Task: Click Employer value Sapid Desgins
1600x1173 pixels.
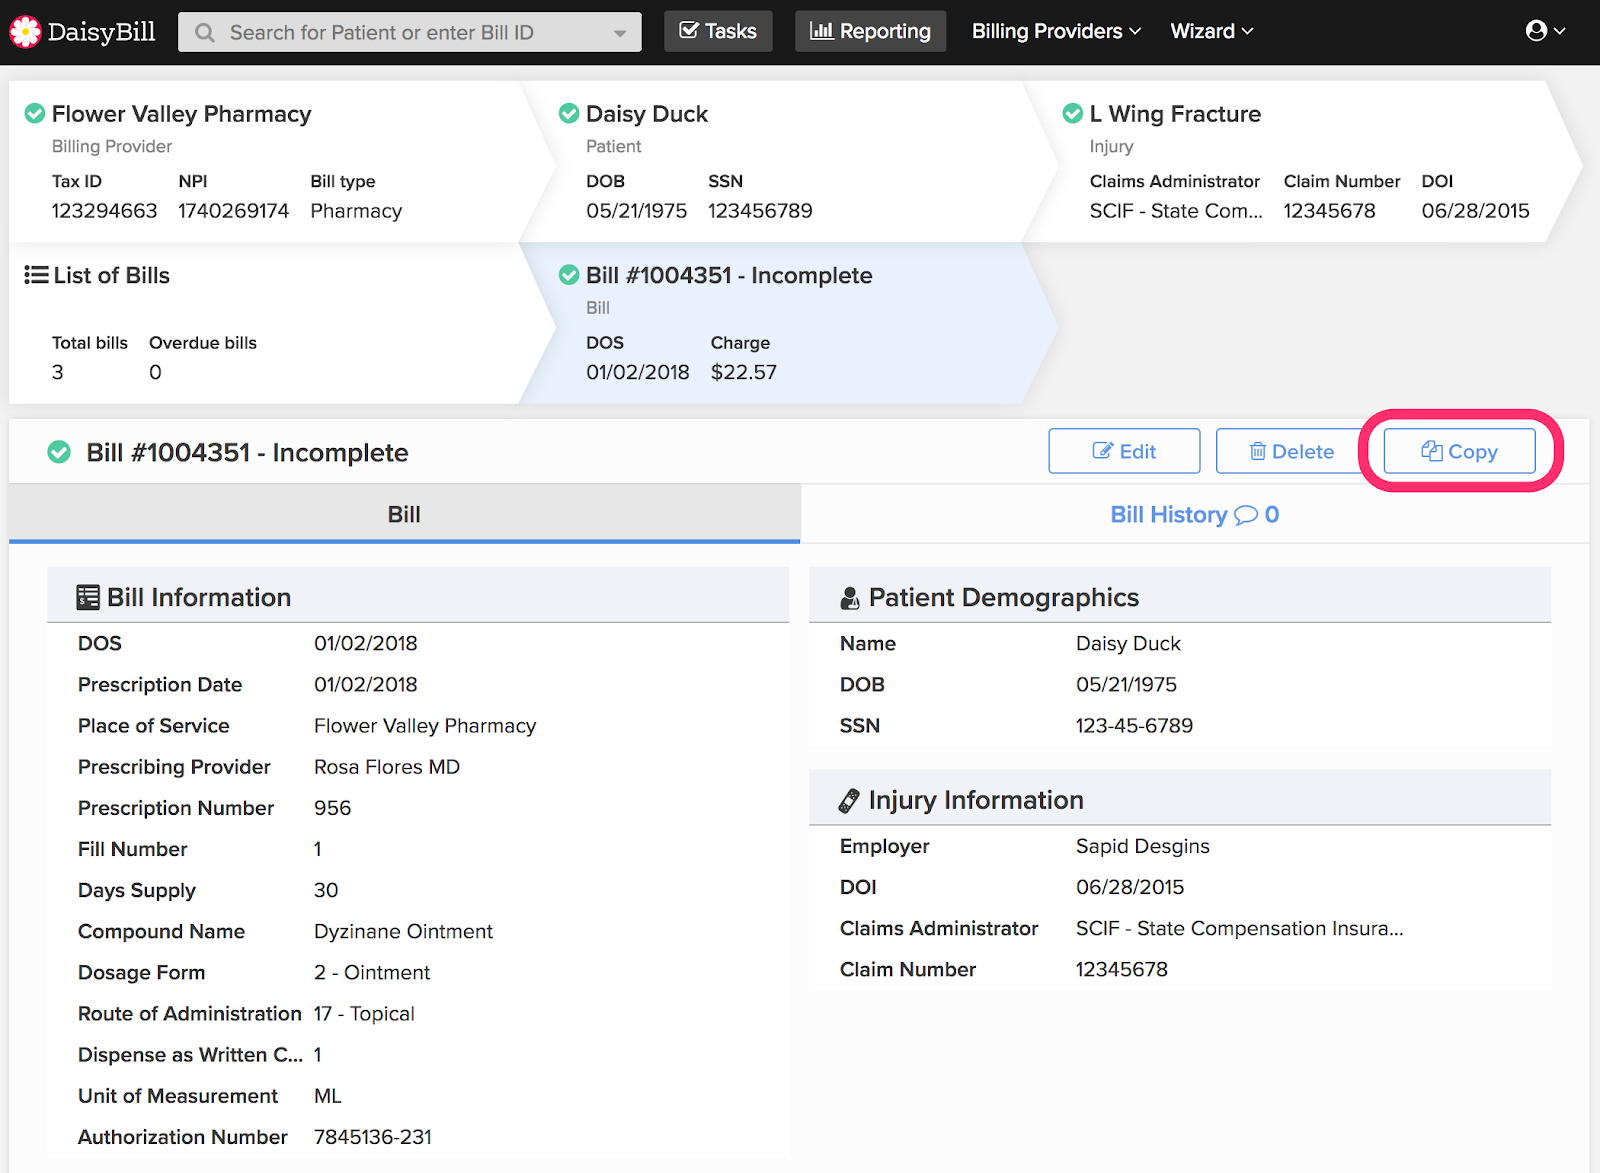Action: 1143,846
